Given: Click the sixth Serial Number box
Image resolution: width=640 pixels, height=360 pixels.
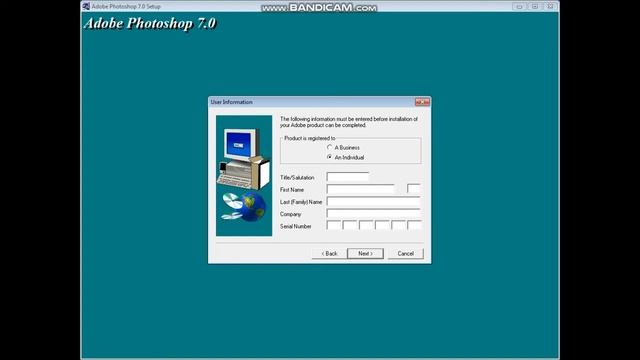Looking at the screenshot, I should point(414,226).
